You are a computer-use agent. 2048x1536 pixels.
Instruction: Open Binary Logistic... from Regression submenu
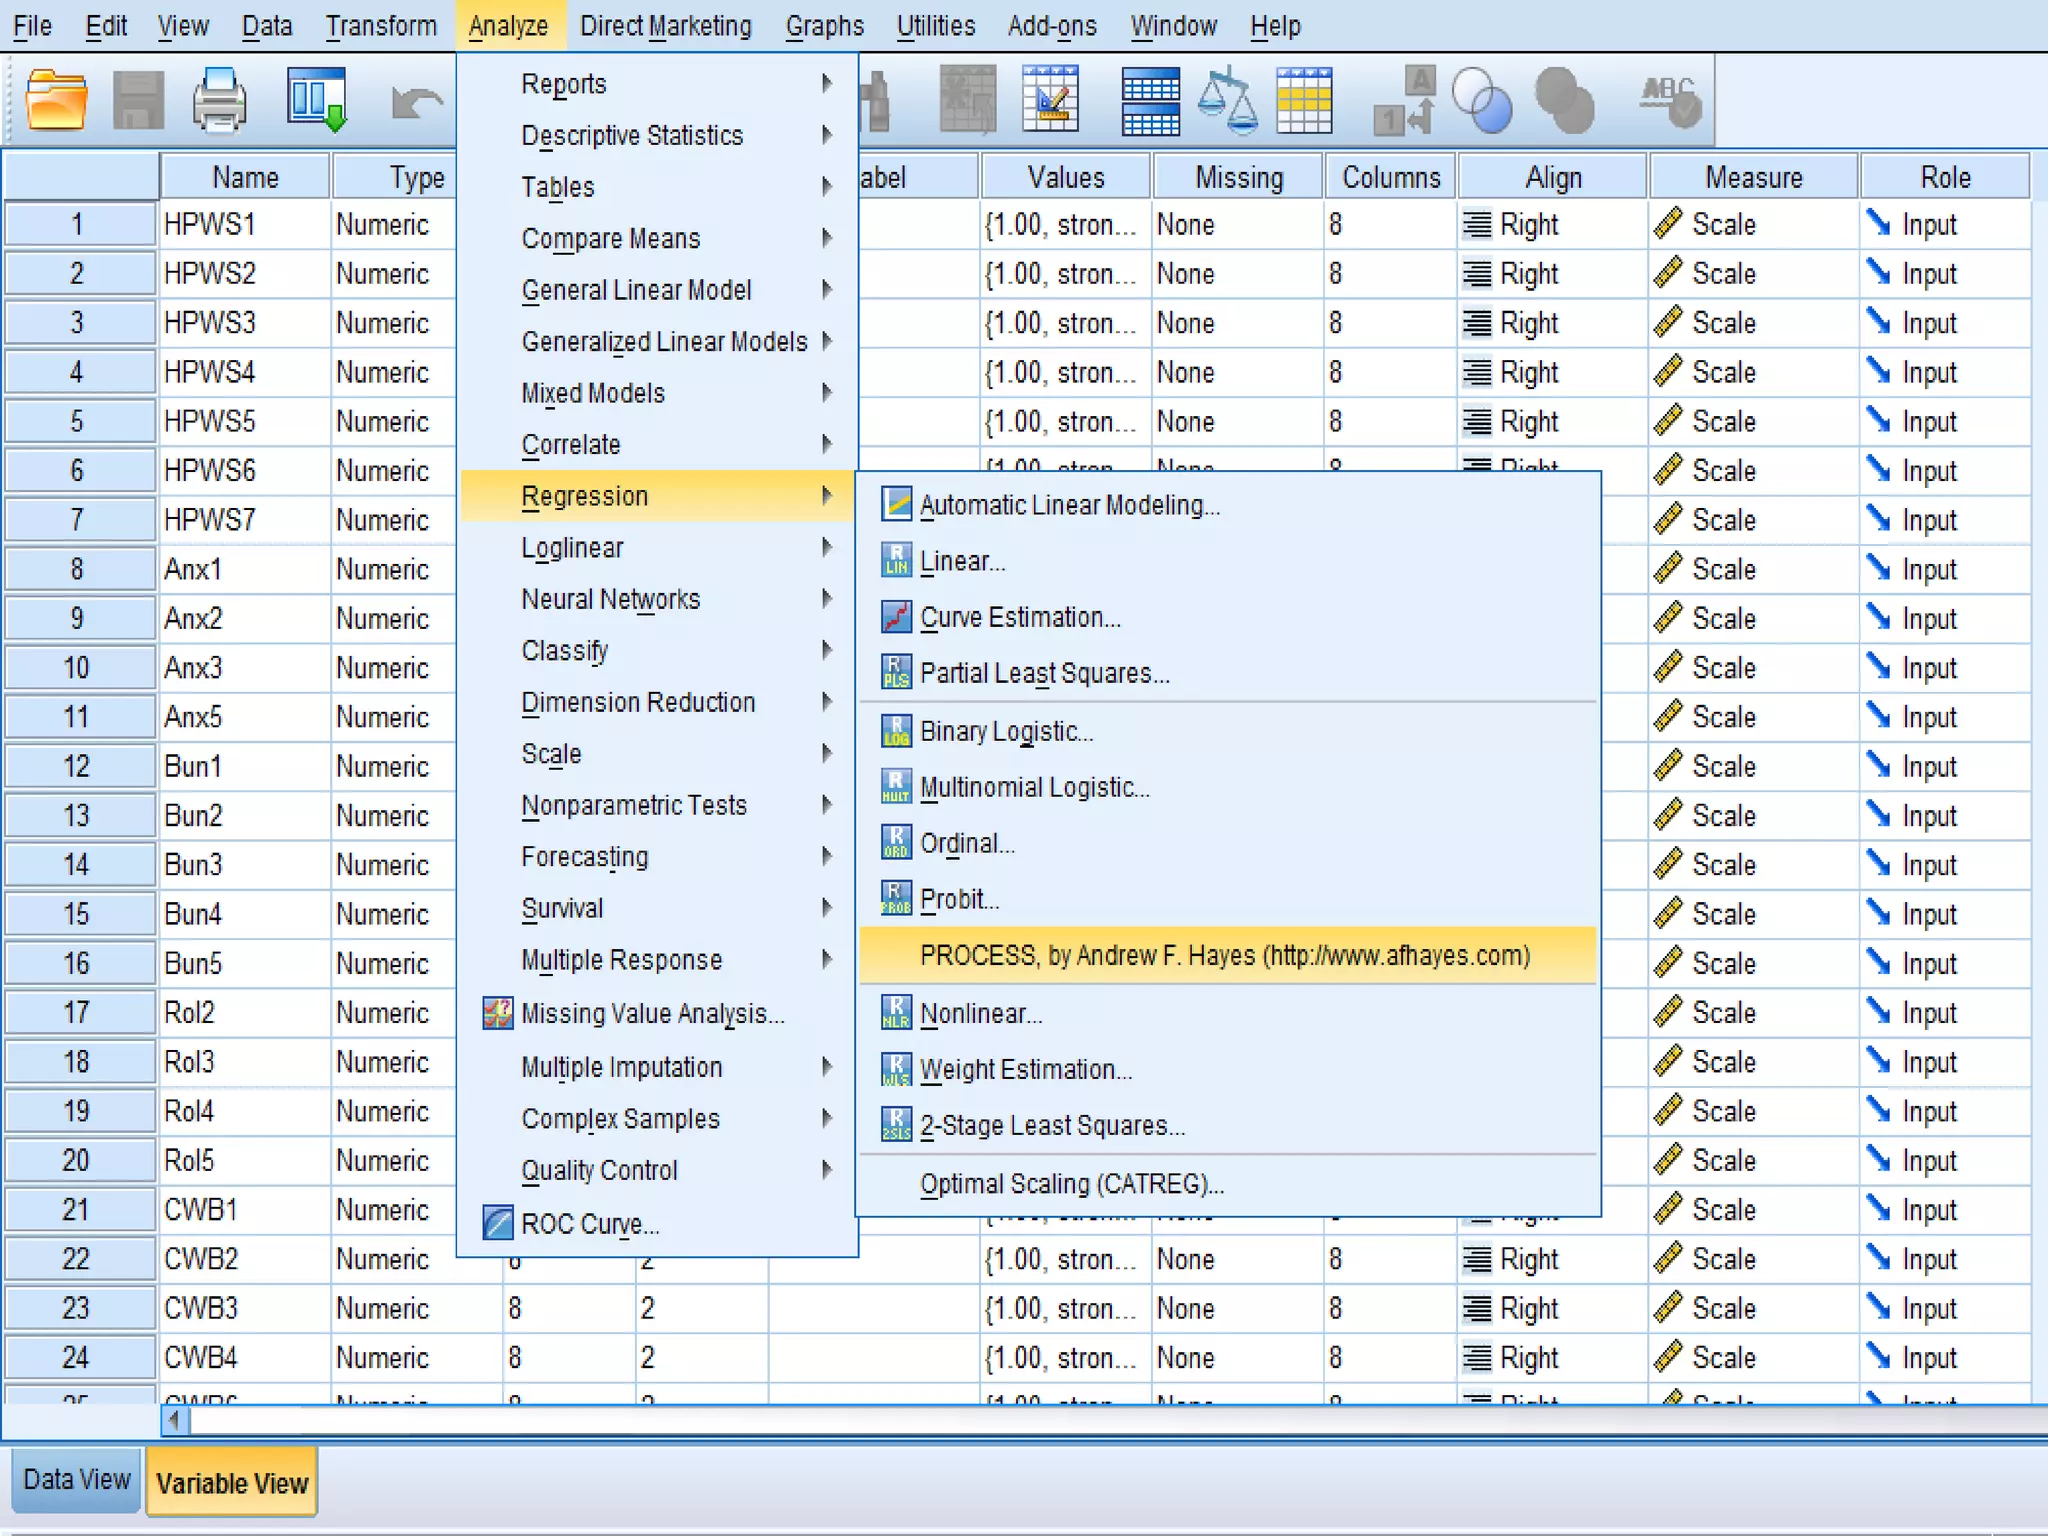(1006, 732)
